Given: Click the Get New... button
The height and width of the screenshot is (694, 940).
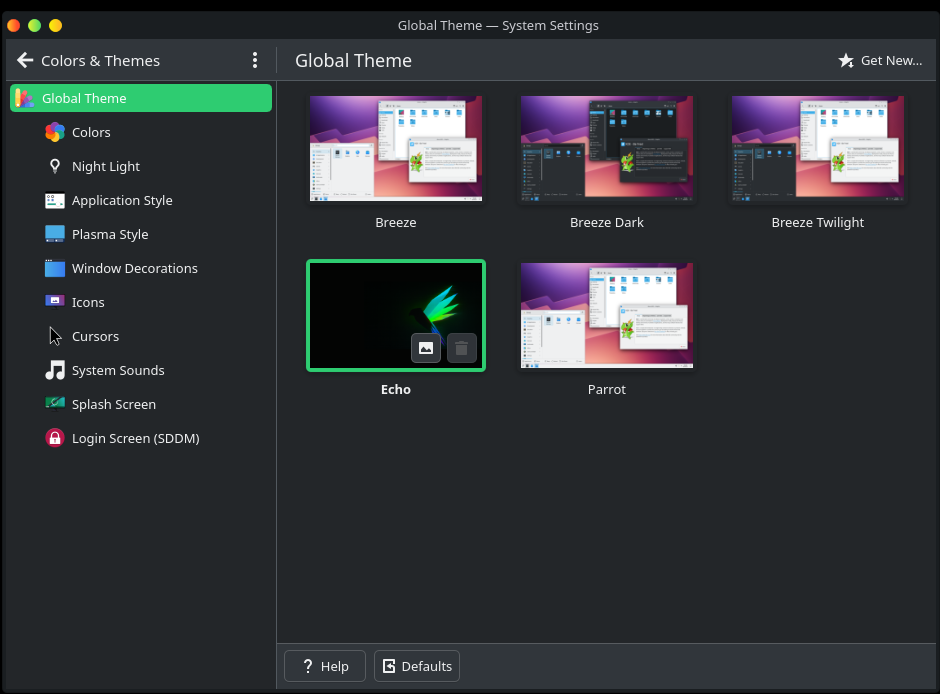Looking at the screenshot, I should pos(880,60).
